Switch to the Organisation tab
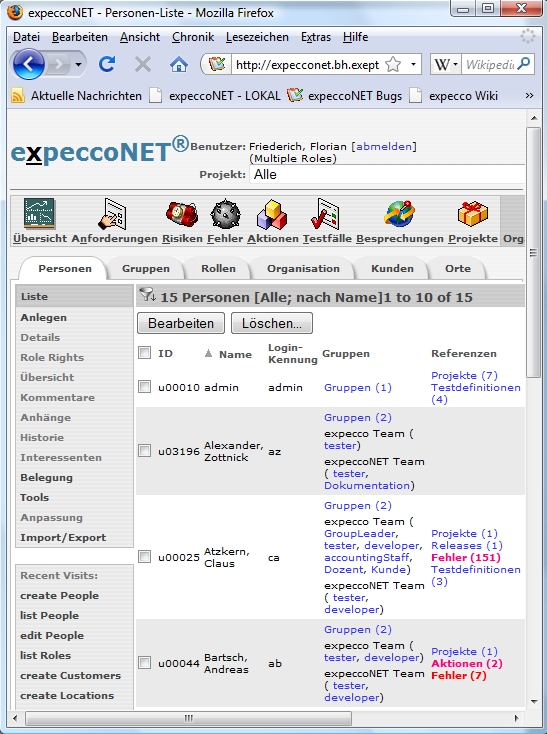 point(303,269)
